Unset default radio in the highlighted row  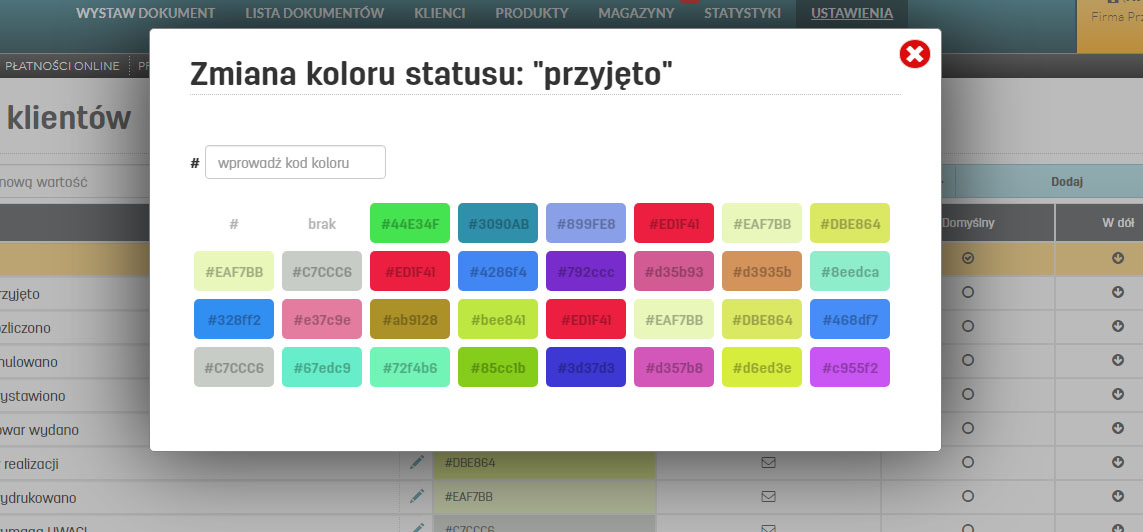[968, 258]
